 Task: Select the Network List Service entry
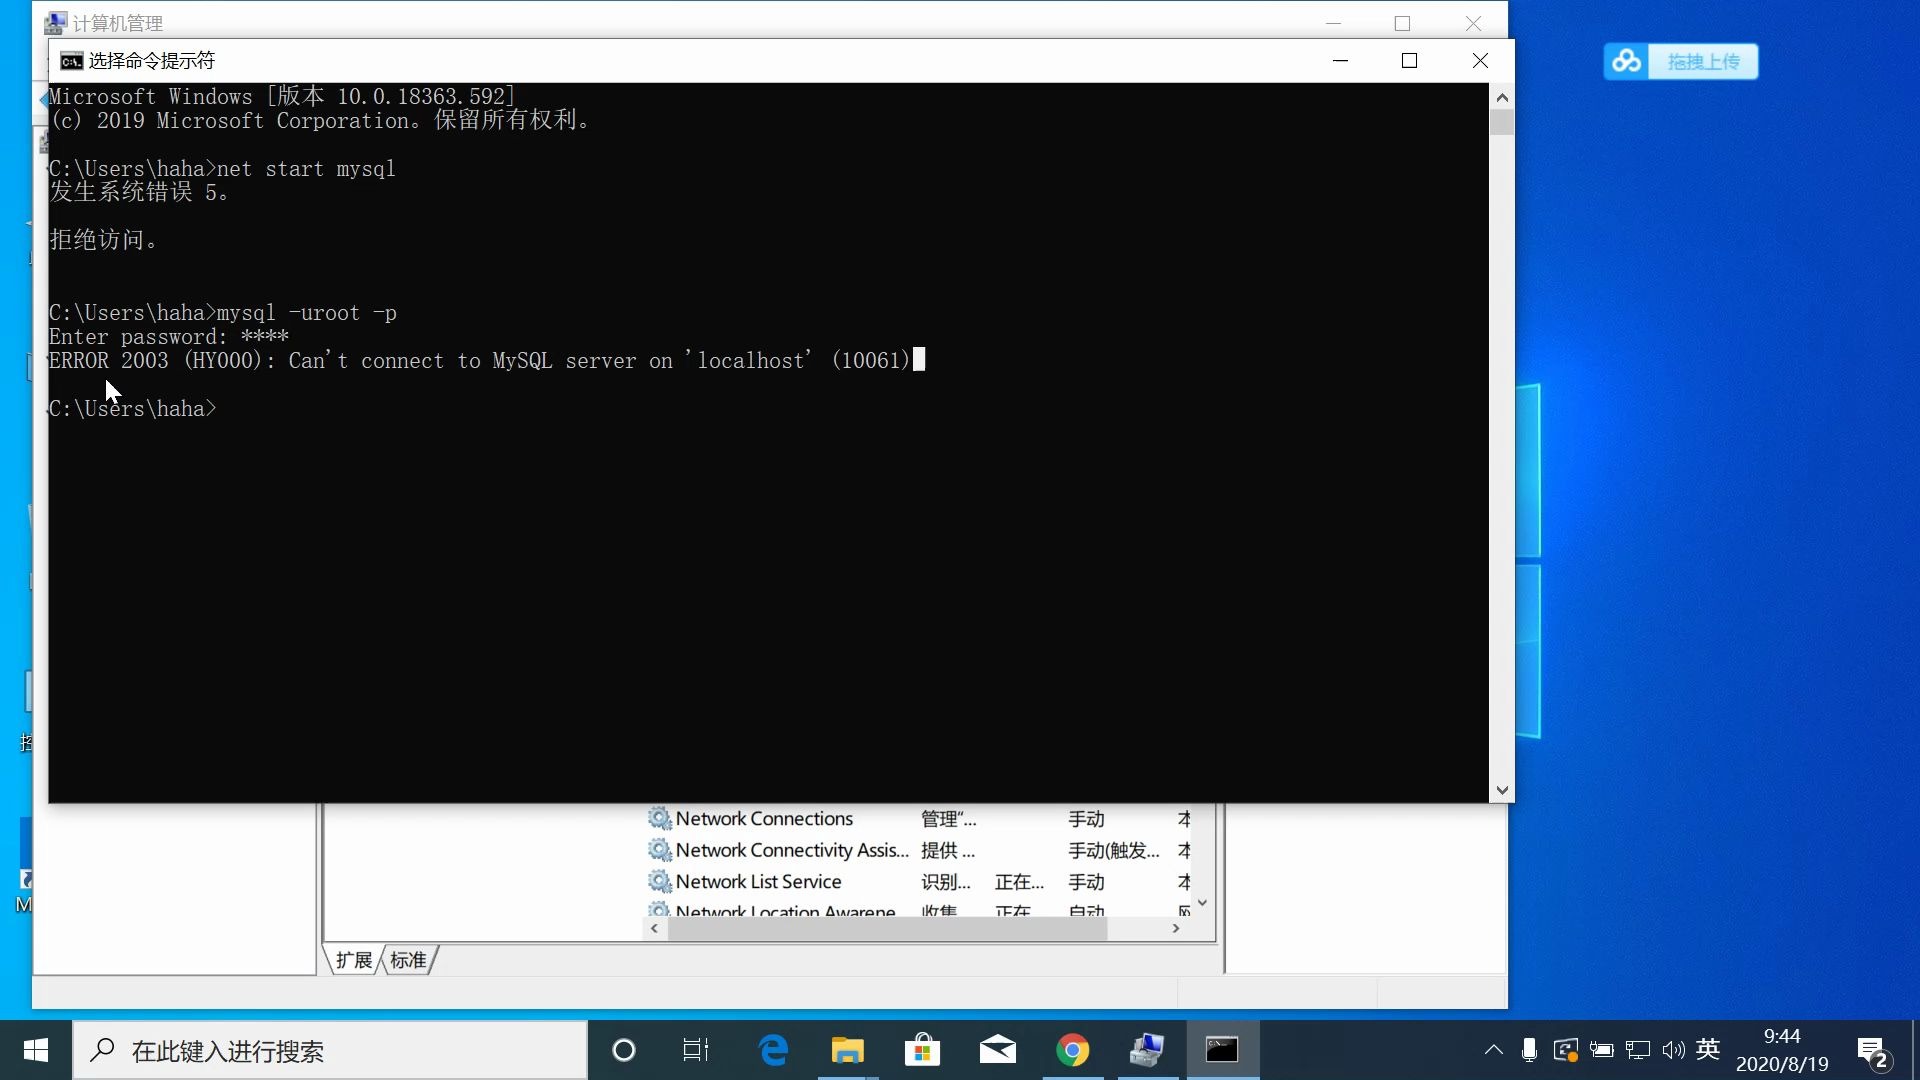tap(757, 881)
